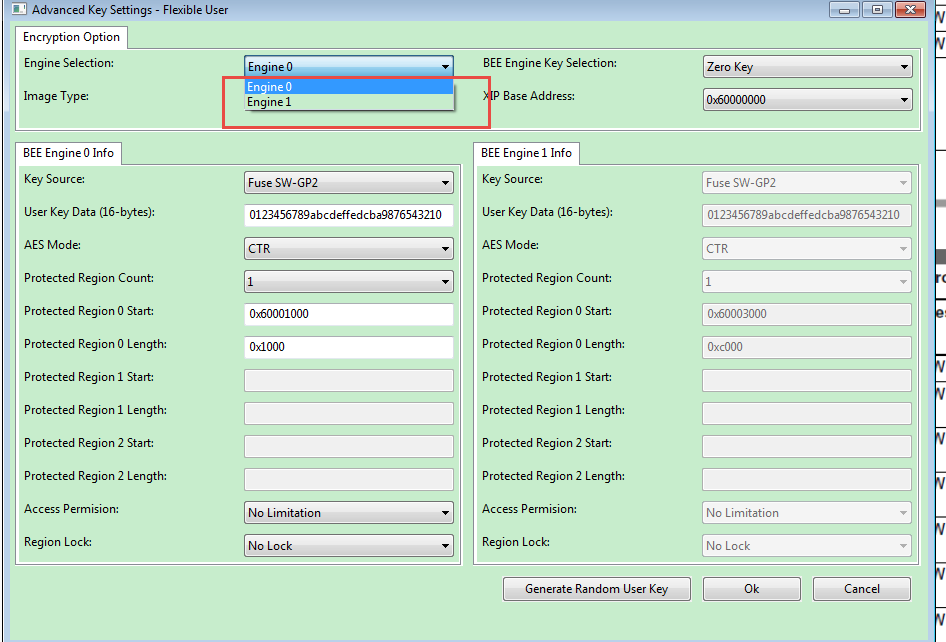The height and width of the screenshot is (642, 946).
Task: Confirm settings with the Ok button
Action: pyautogui.click(x=752, y=589)
